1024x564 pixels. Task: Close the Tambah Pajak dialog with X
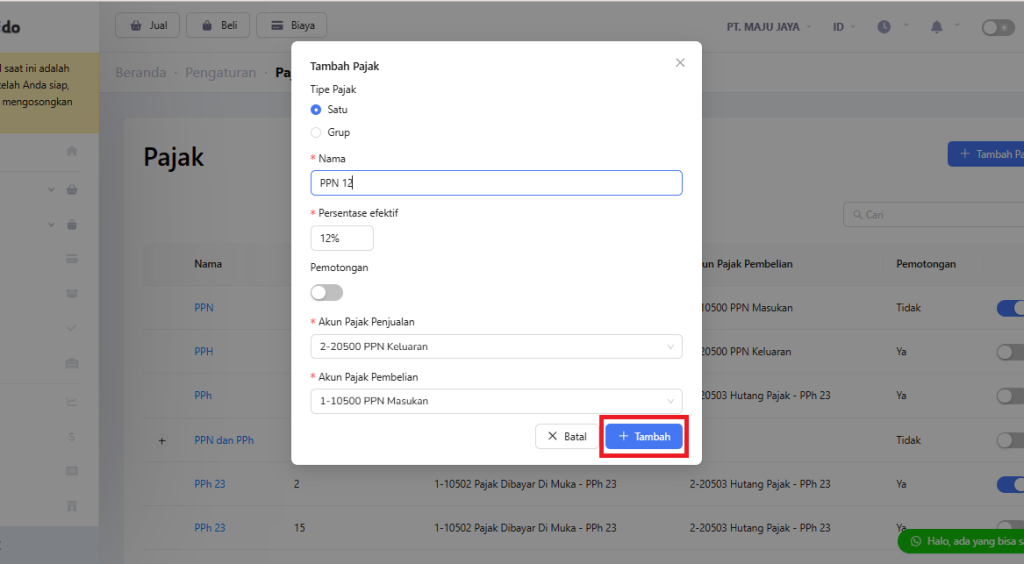point(680,63)
